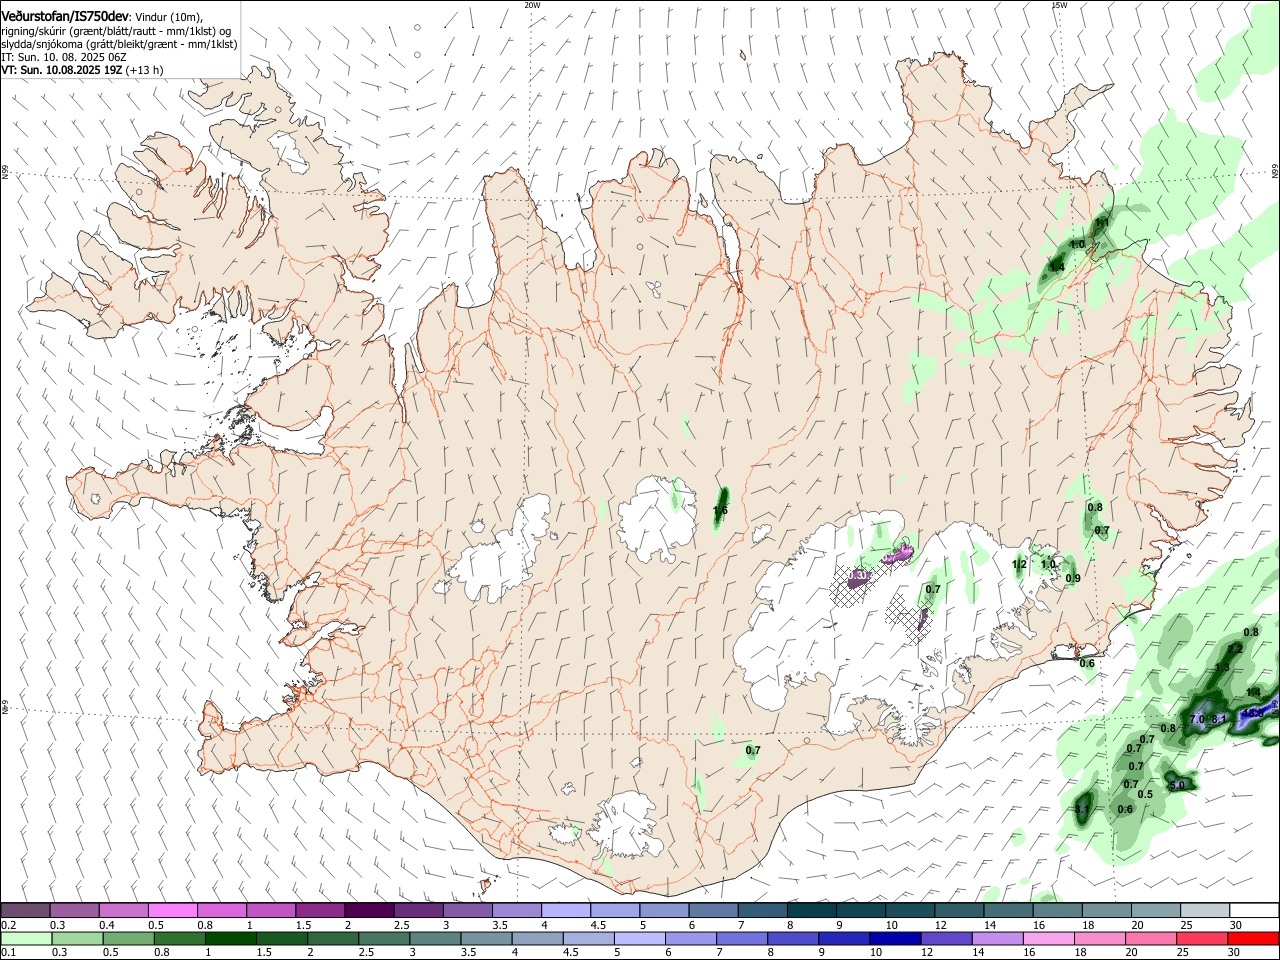
Task: Click the '0.2' label on the upper legend
Action: [8, 925]
